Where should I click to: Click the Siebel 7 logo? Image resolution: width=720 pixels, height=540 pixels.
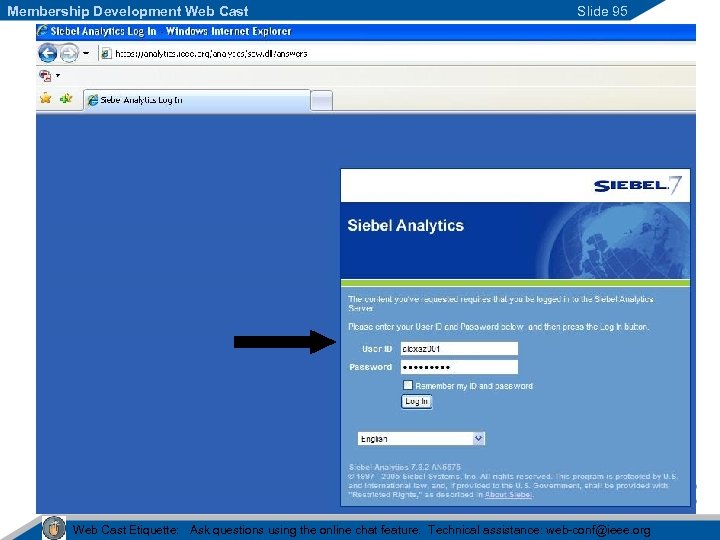pos(637,185)
